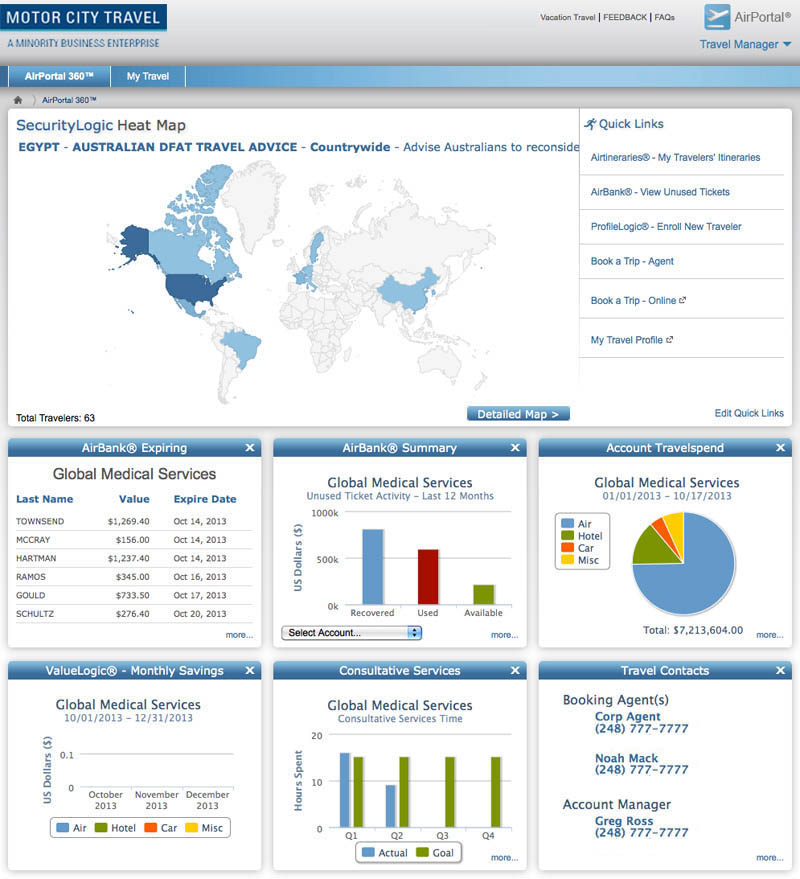800x879 pixels.
Task: Click more link in Consultative Services panel
Action: pyautogui.click(x=504, y=858)
